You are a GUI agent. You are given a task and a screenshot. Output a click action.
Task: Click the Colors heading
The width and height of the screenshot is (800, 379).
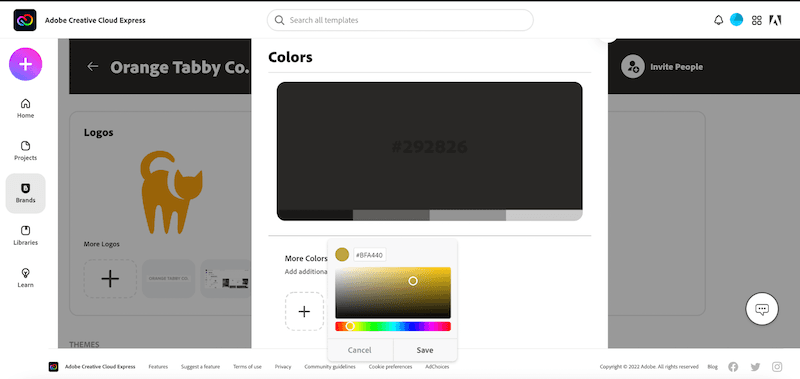pos(290,57)
